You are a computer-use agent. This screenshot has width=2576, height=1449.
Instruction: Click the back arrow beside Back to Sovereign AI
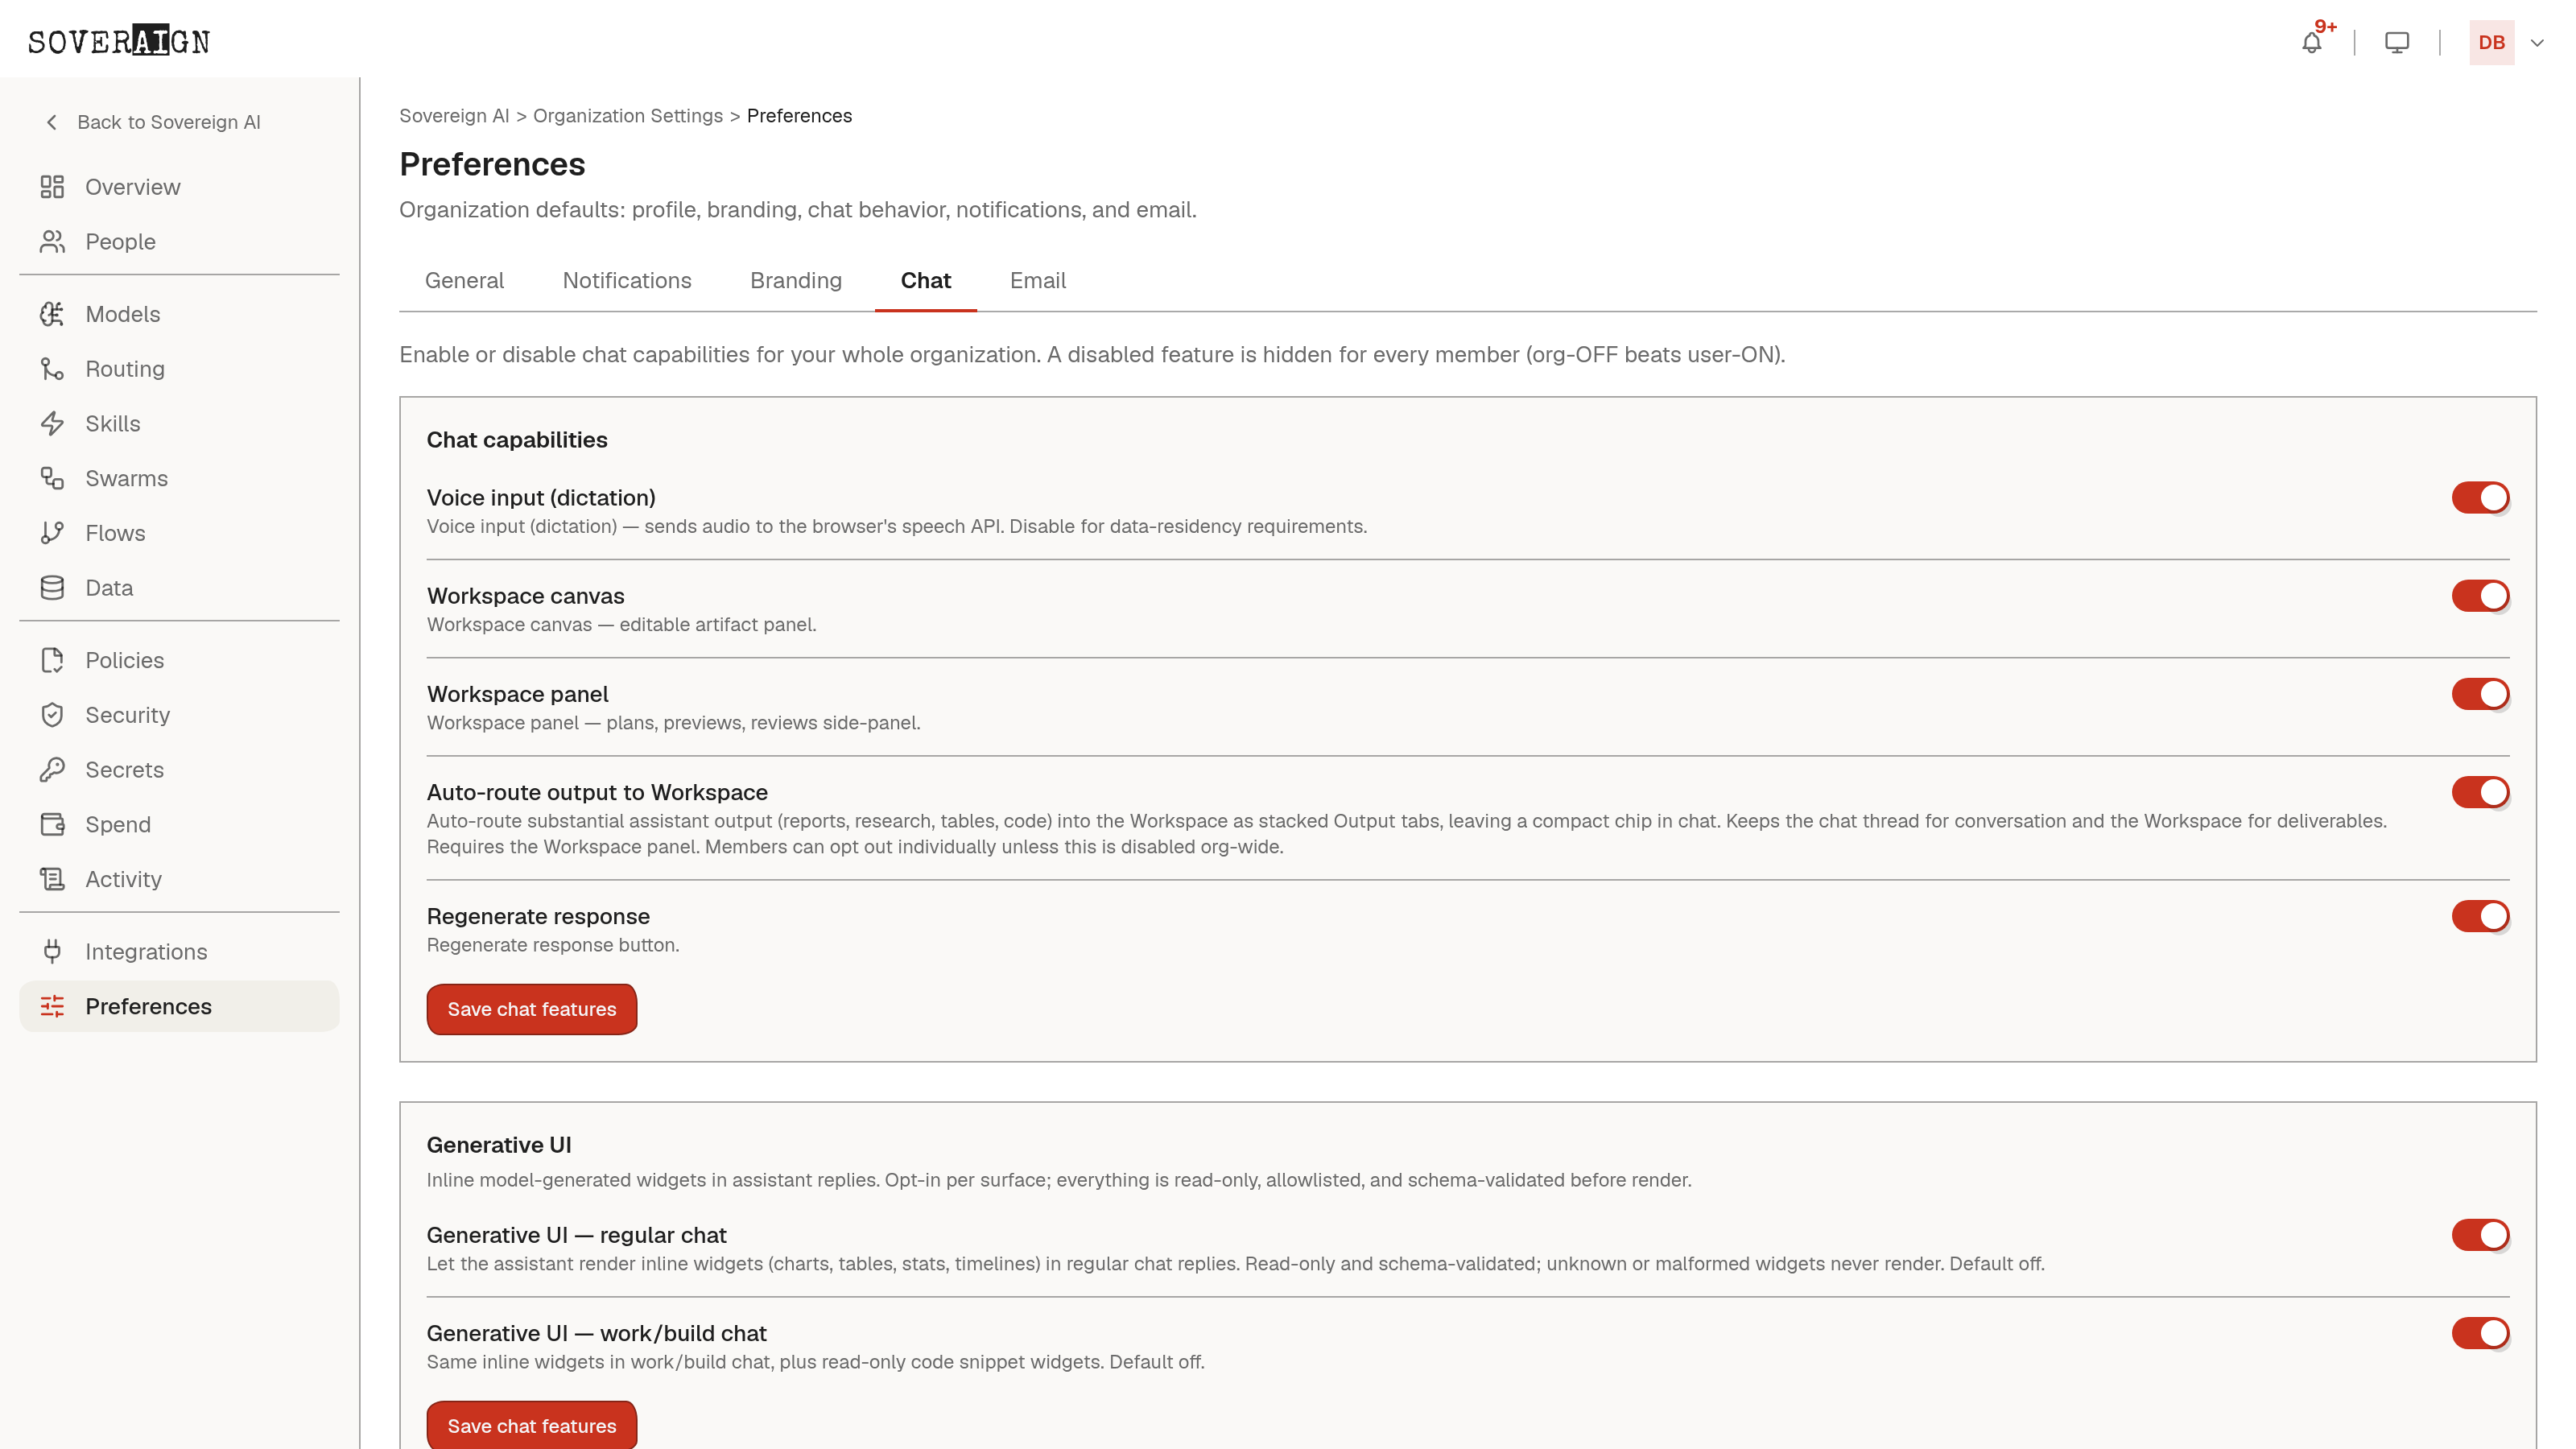tap(52, 122)
